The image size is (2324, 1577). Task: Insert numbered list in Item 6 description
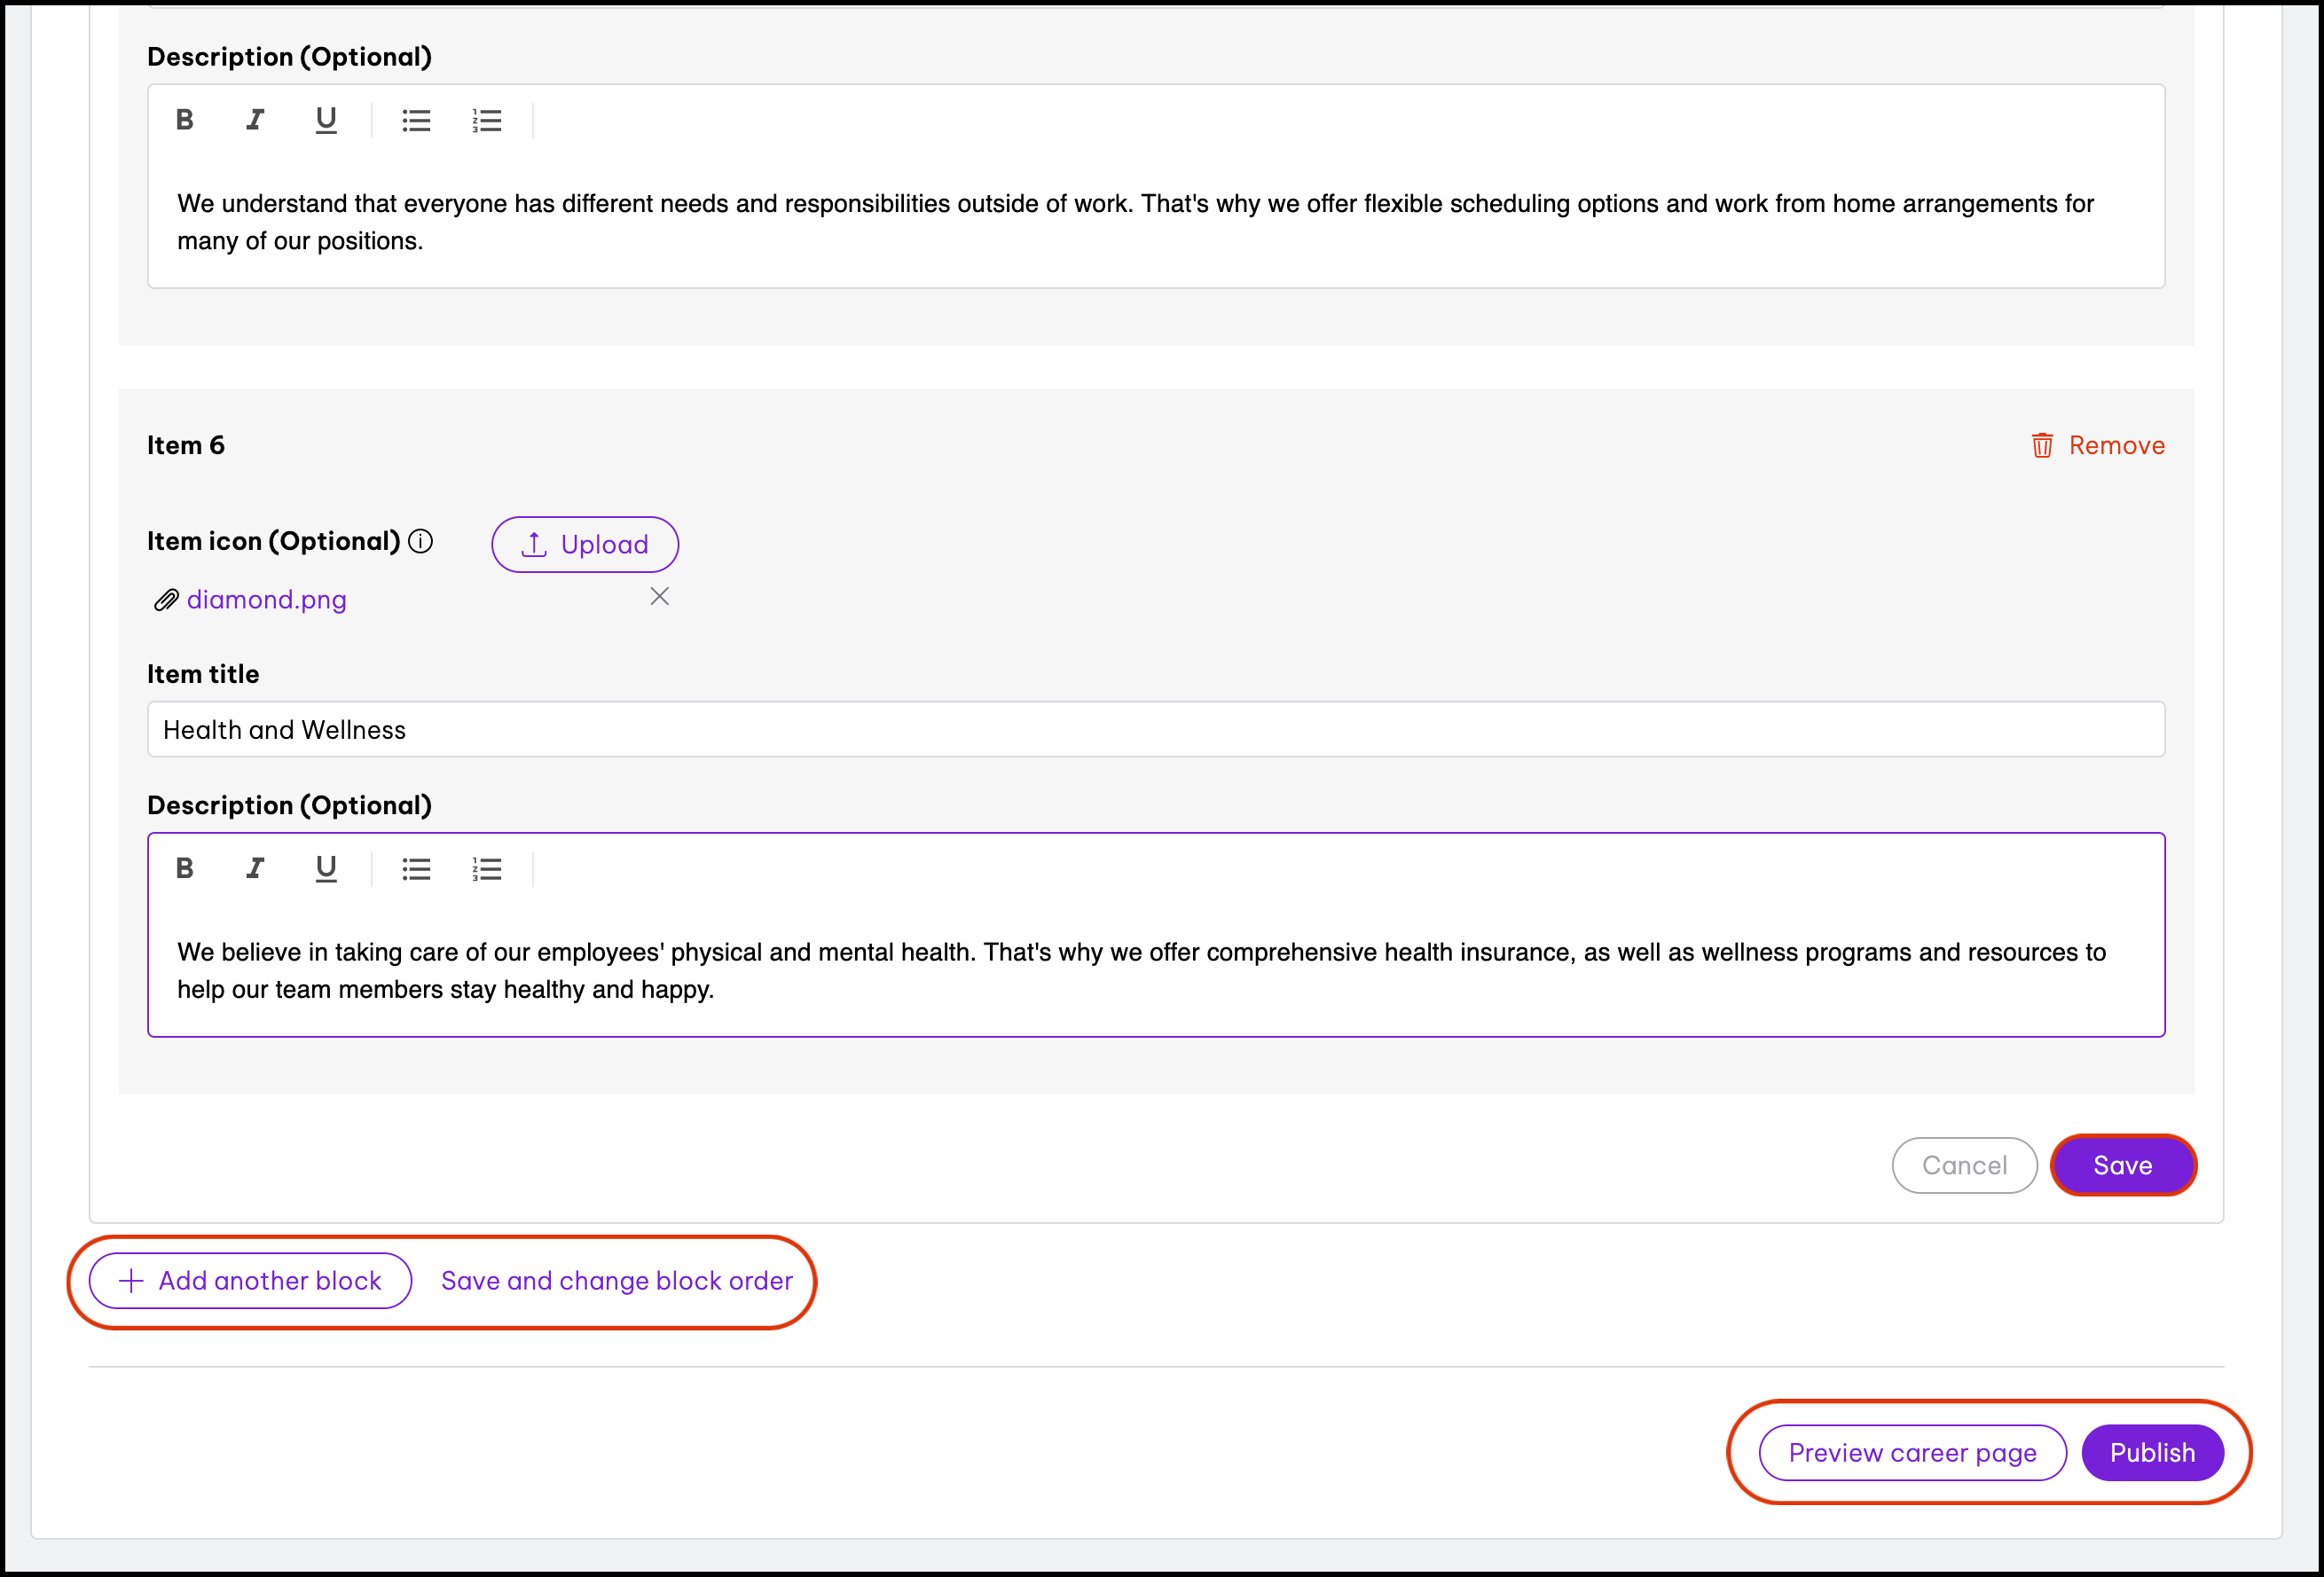487,869
